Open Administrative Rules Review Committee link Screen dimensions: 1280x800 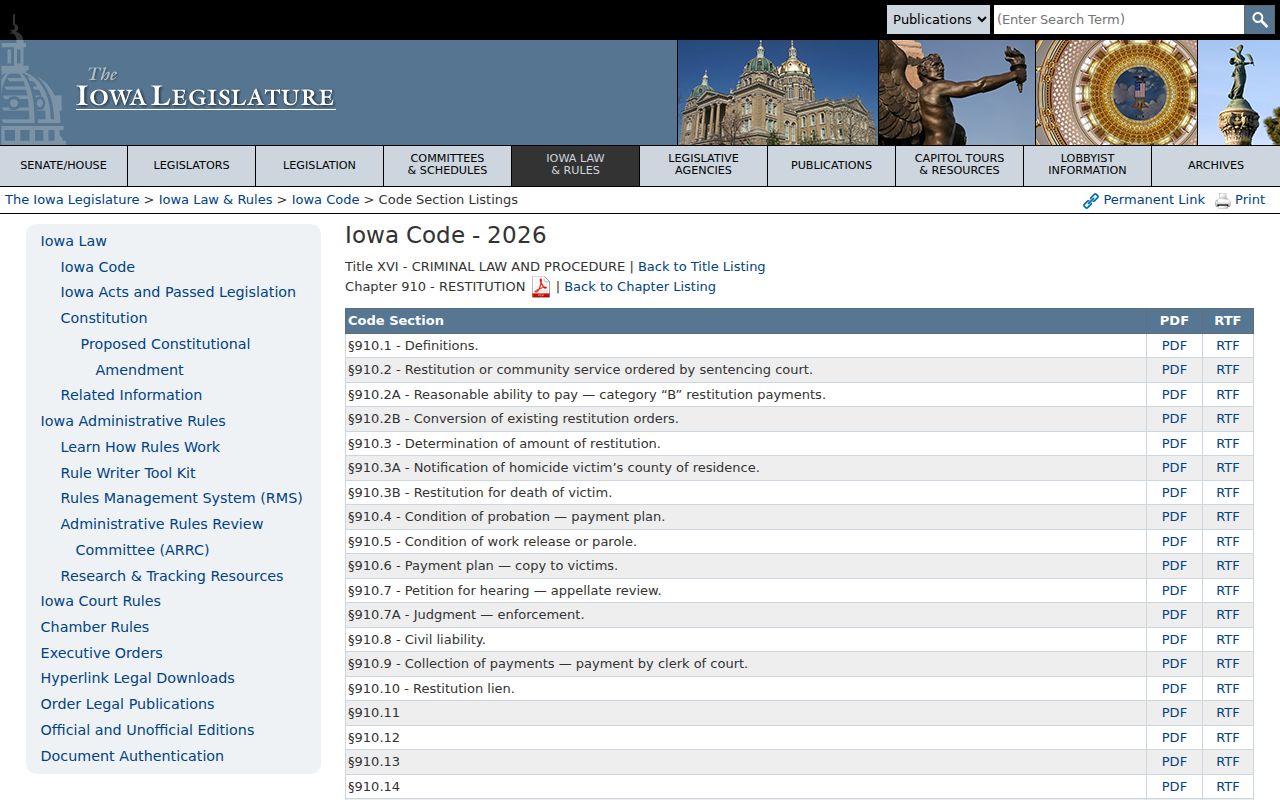(162, 537)
